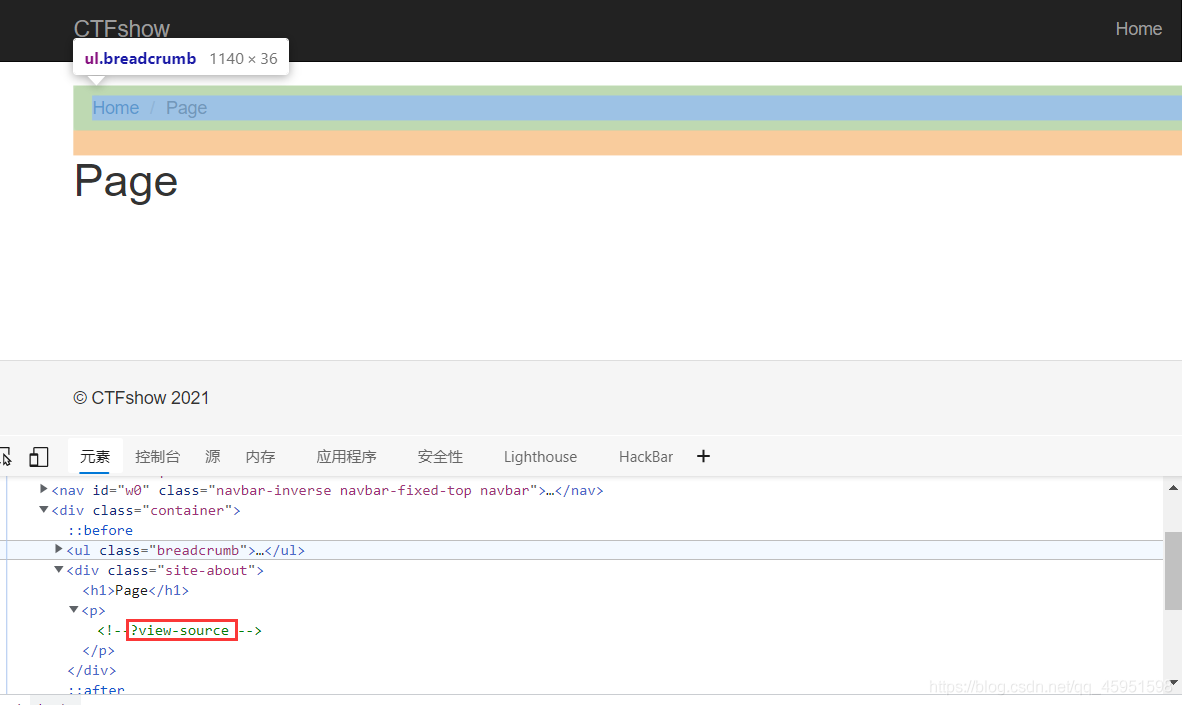Open the 控制台 tab
Image resolution: width=1182 pixels, height=705 pixels.
pyautogui.click(x=158, y=457)
